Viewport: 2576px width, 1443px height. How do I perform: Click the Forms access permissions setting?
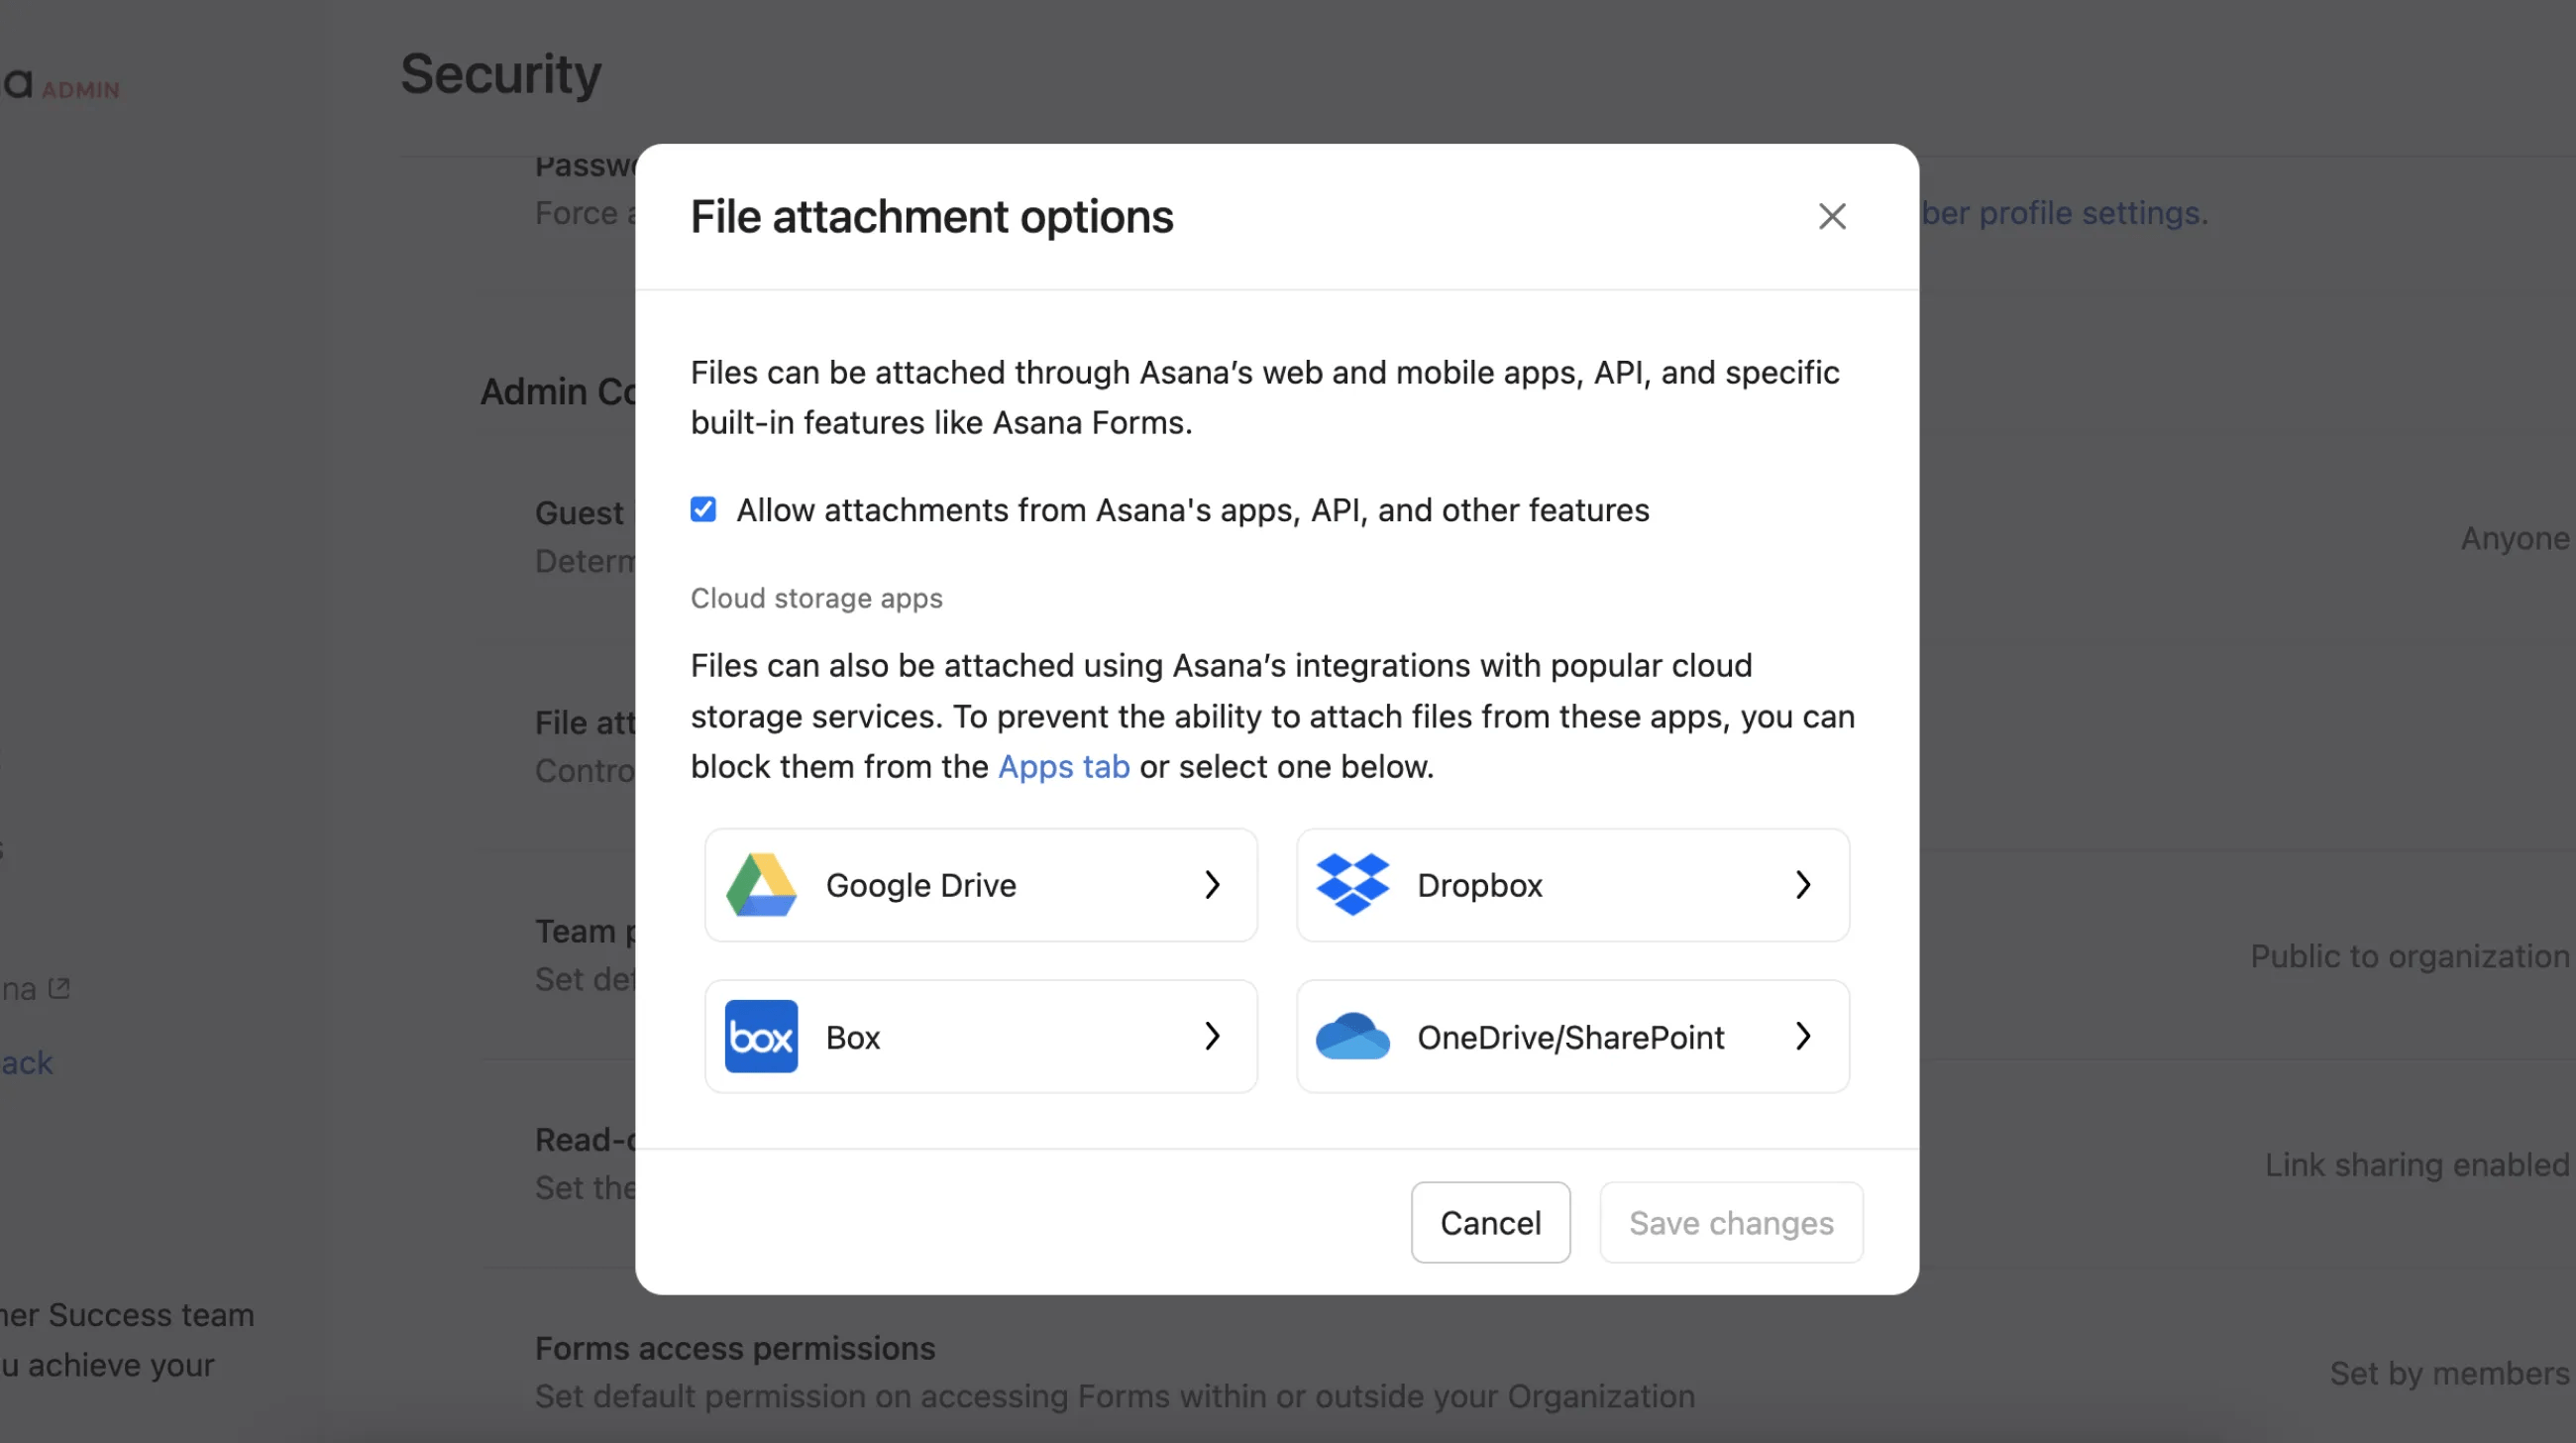click(x=735, y=1348)
